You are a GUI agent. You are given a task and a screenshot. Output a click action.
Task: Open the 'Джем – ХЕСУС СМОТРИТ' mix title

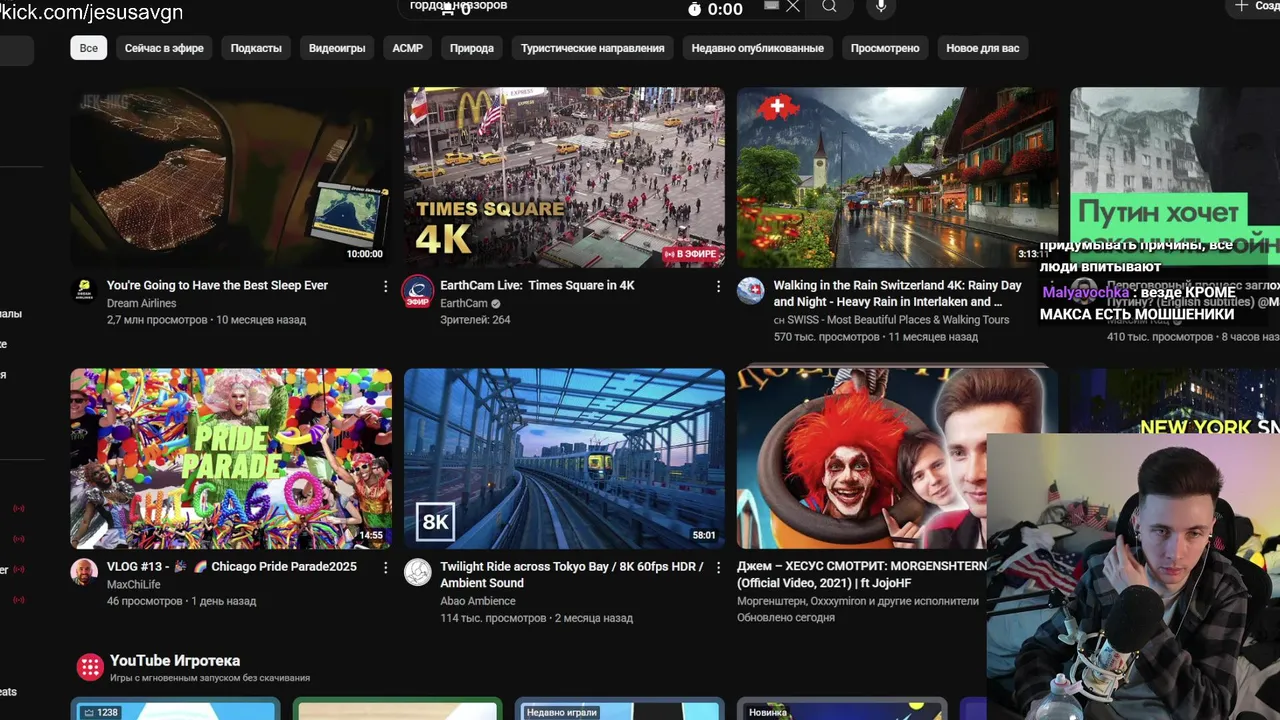tap(862, 574)
